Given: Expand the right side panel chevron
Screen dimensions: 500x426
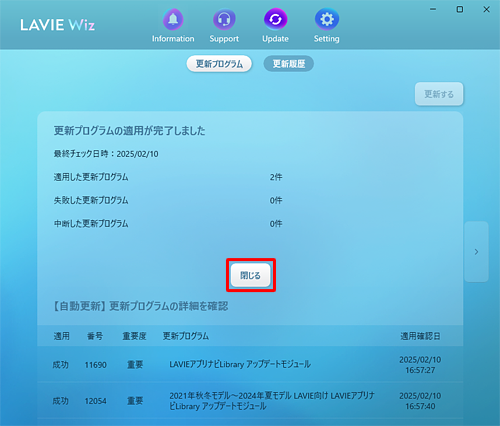Looking at the screenshot, I should coord(476,252).
